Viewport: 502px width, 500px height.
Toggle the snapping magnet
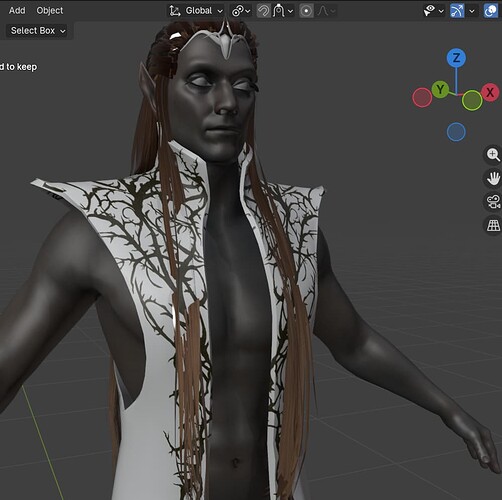[x=263, y=11]
